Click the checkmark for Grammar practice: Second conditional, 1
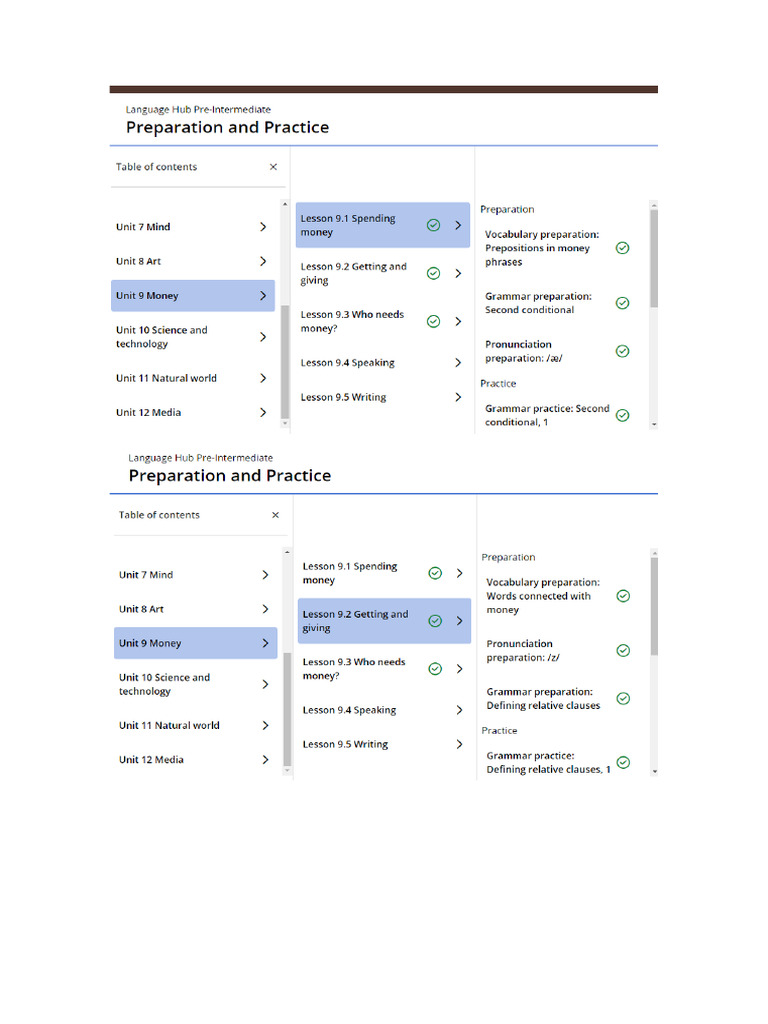The height and width of the screenshot is (1024, 768). tap(622, 415)
